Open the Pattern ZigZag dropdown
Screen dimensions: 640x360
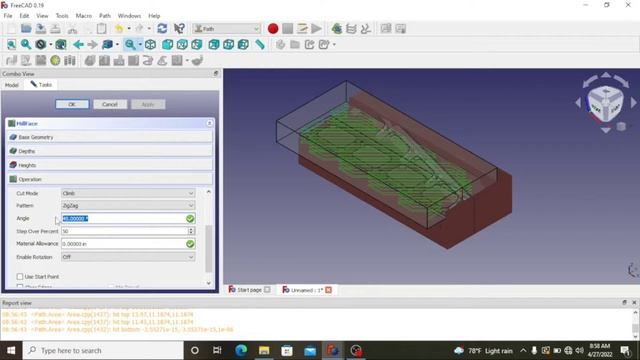pos(128,206)
